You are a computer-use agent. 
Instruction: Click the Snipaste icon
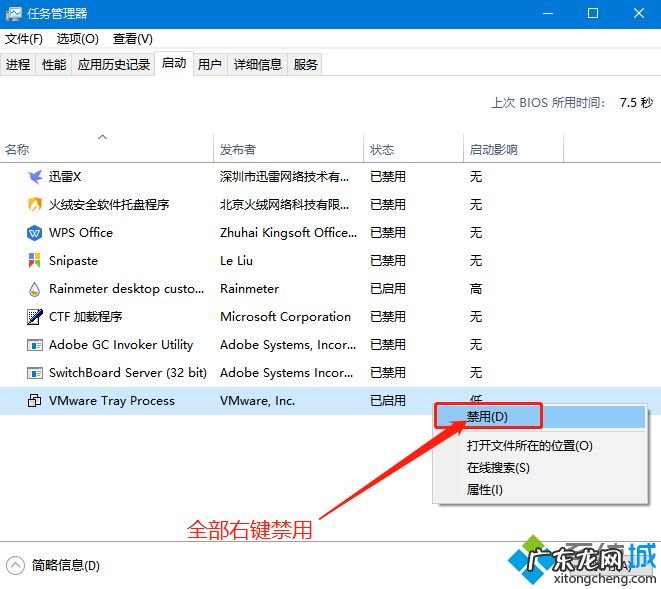(35, 261)
